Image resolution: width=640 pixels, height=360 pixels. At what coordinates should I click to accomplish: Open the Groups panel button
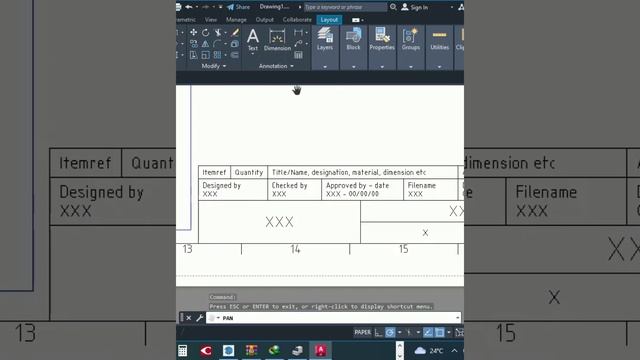point(411,39)
